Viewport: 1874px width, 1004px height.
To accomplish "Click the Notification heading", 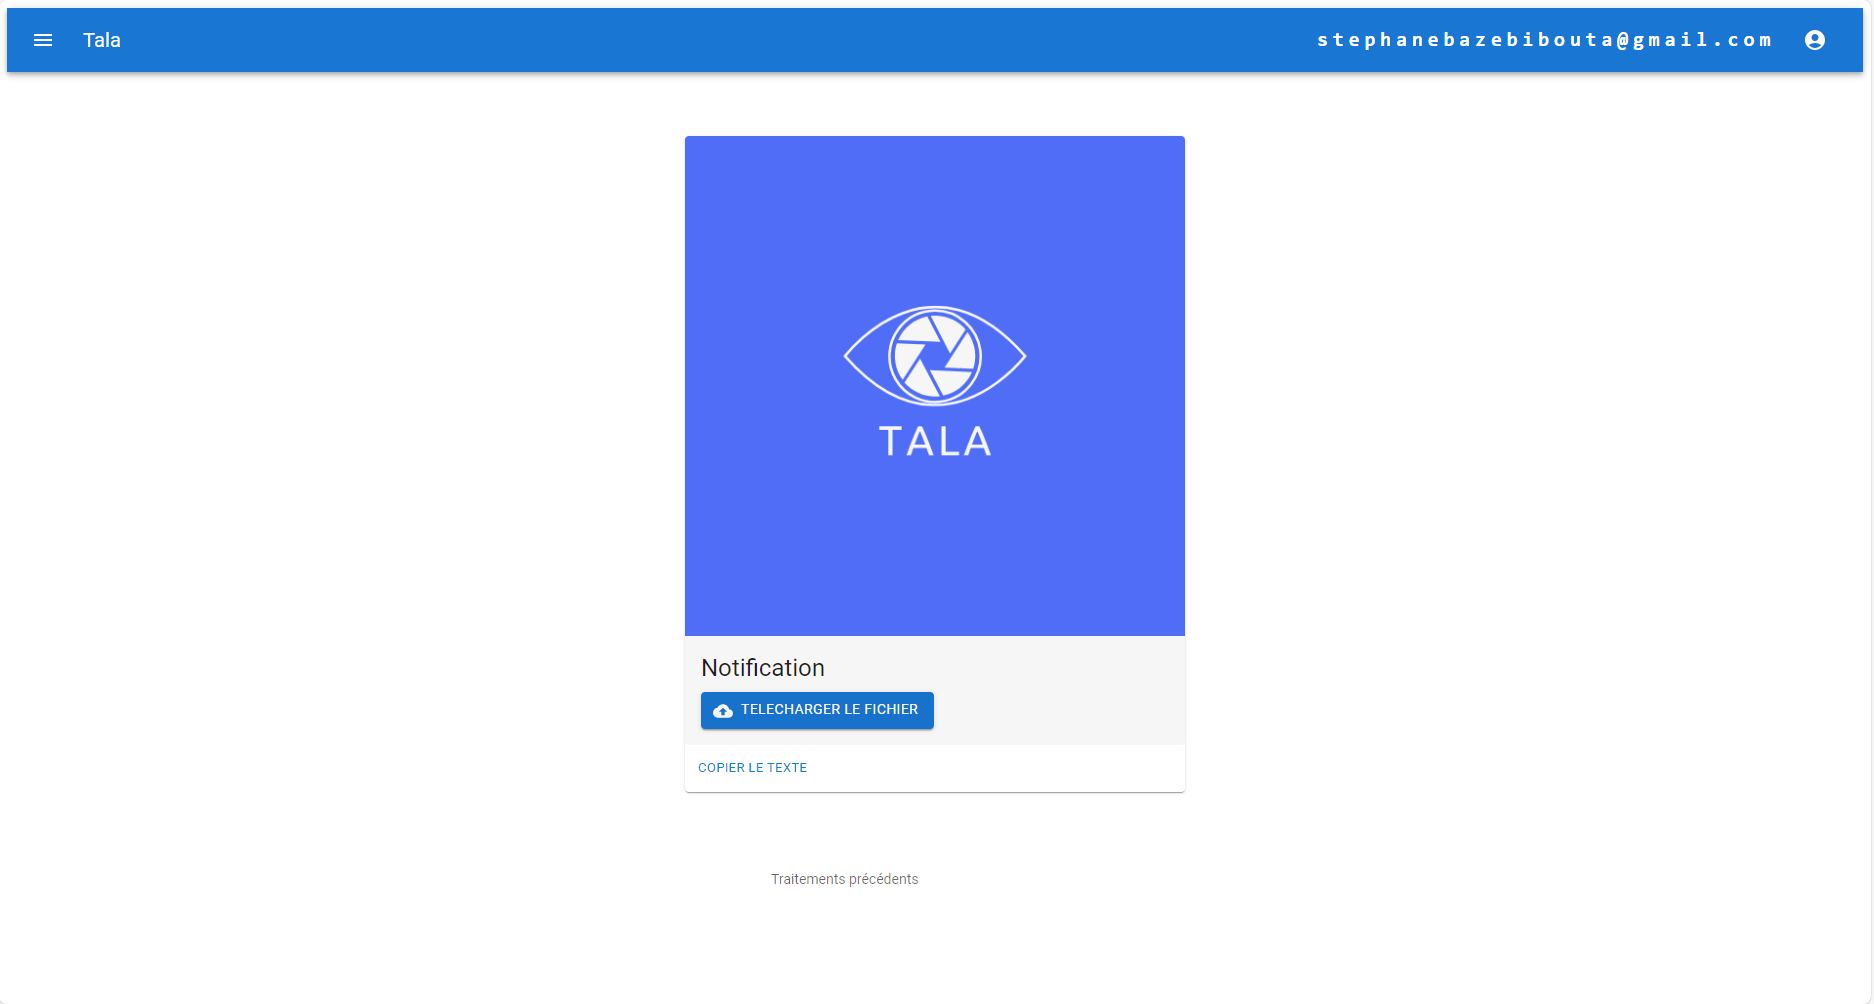I will (763, 668).
